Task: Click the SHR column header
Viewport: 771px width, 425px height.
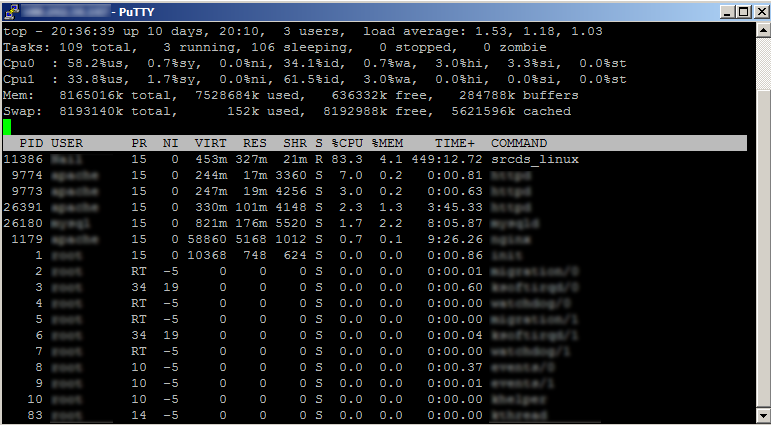Action: click(295, 144)
